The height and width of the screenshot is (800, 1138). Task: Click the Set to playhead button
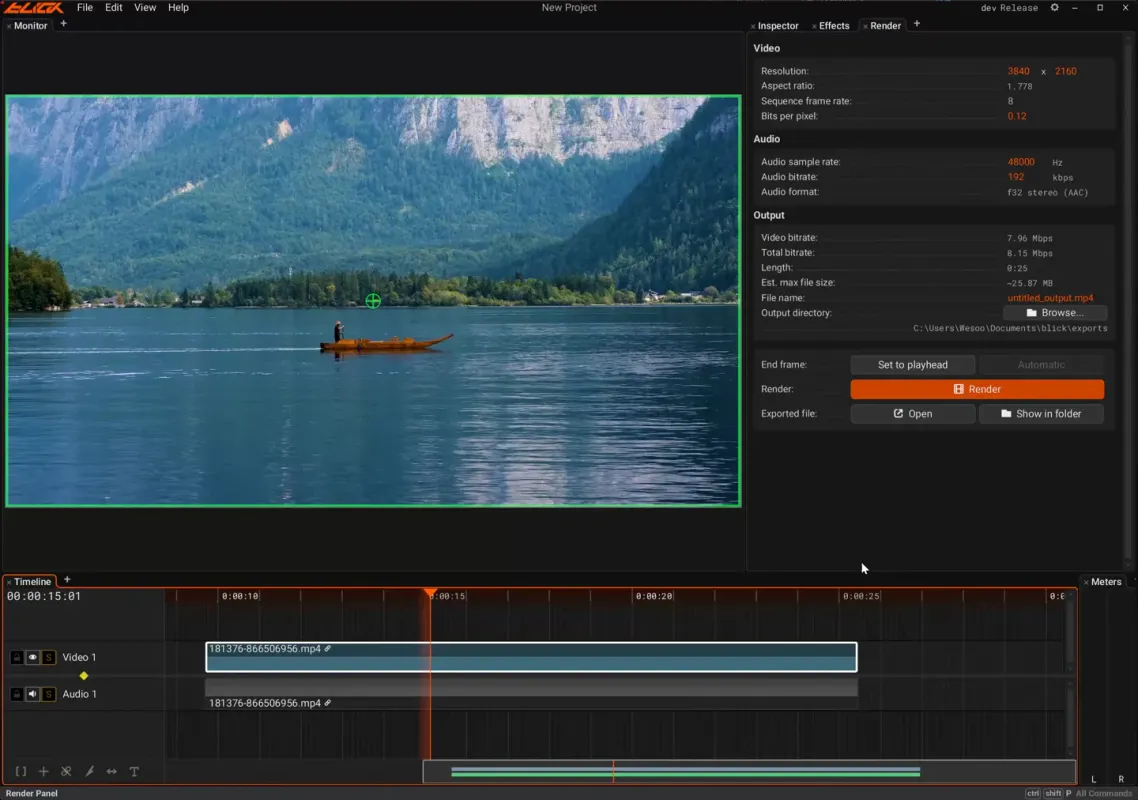(x=912, y=364)
